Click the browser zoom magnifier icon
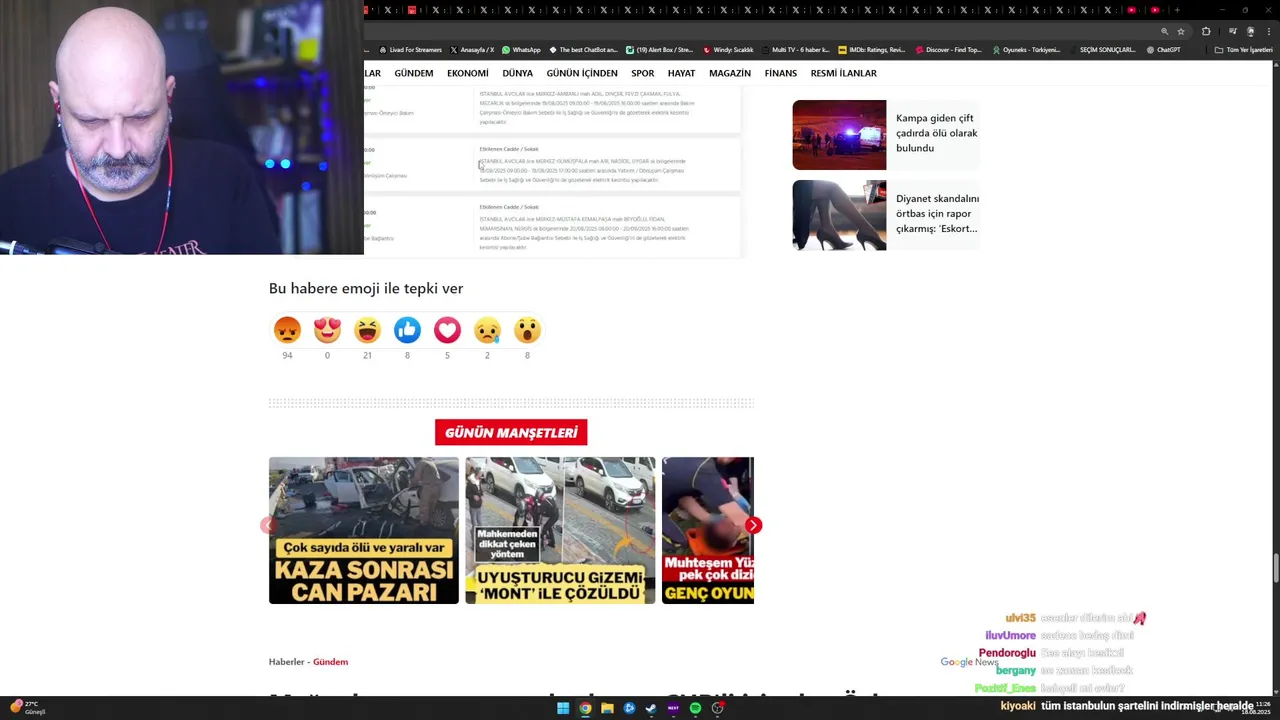 coord(1164,31)
